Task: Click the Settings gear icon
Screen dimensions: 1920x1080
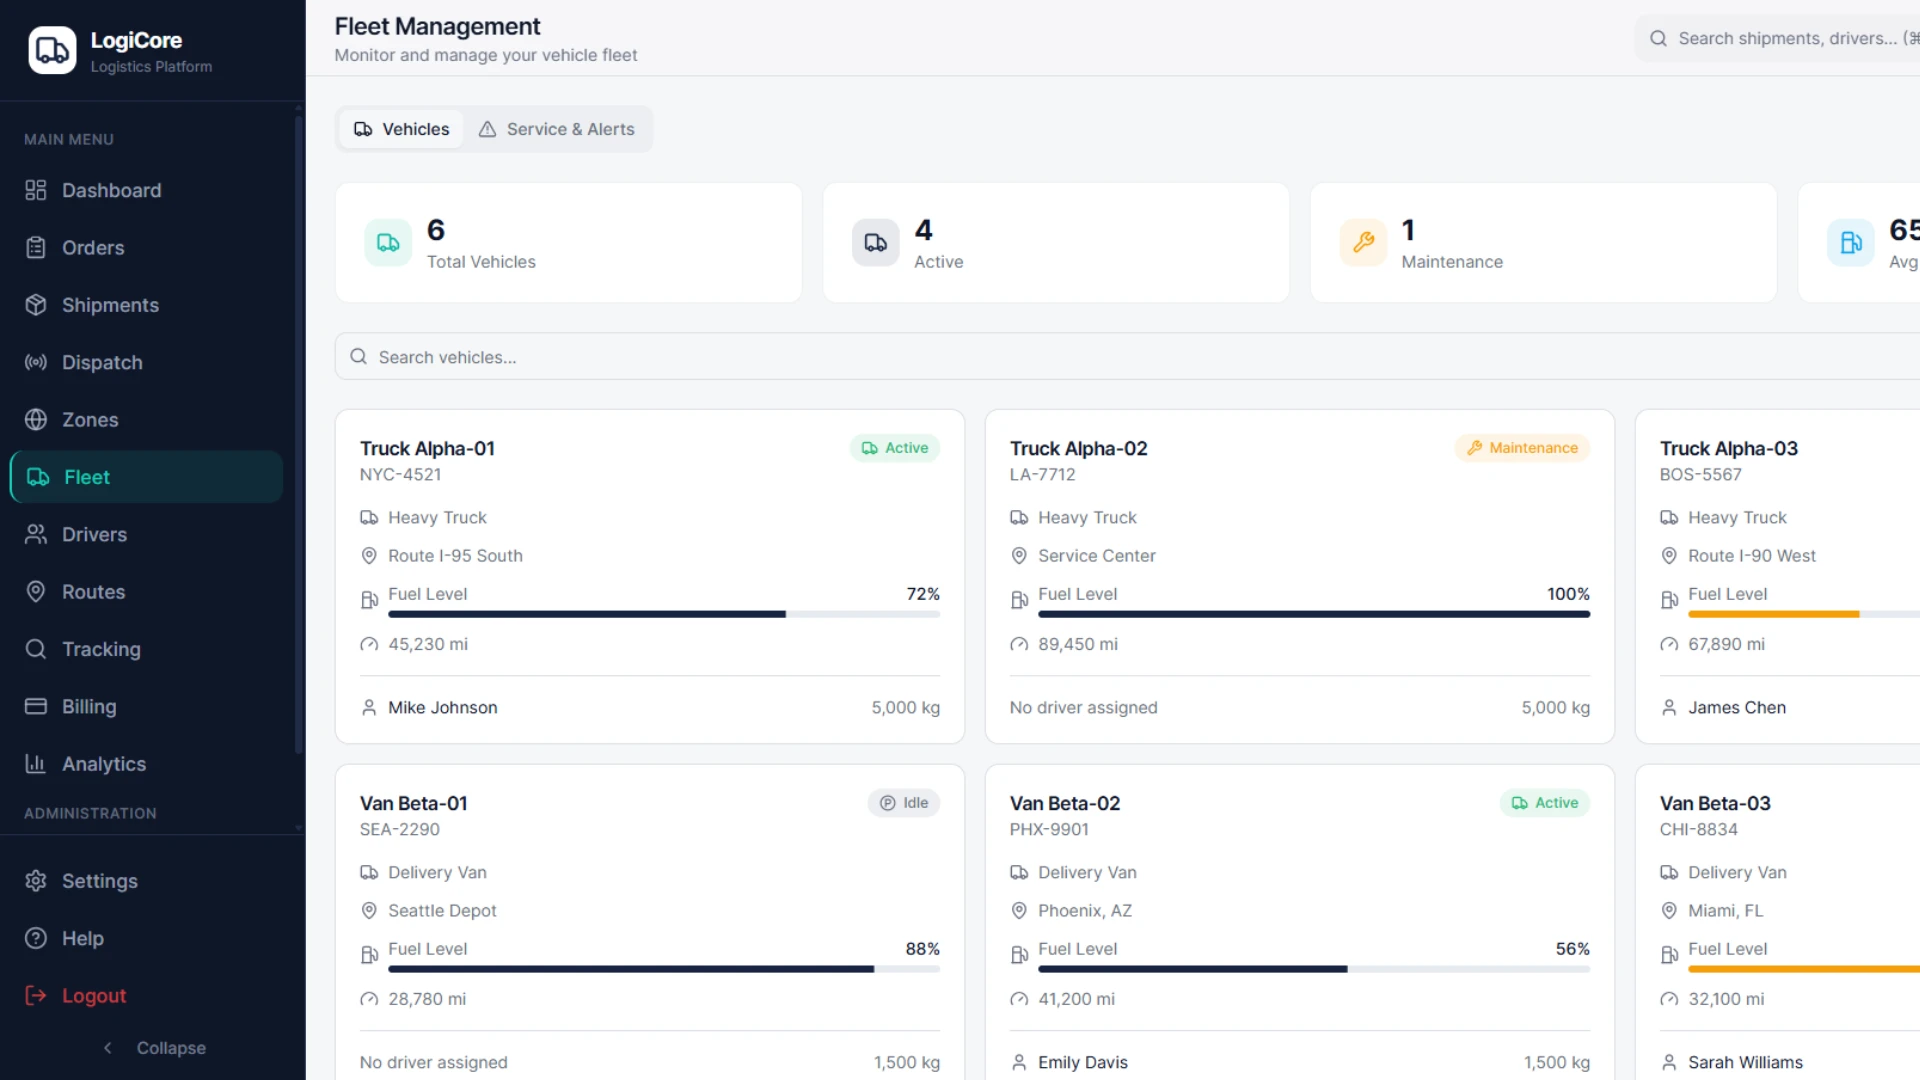Action: [x=36, y=881]
